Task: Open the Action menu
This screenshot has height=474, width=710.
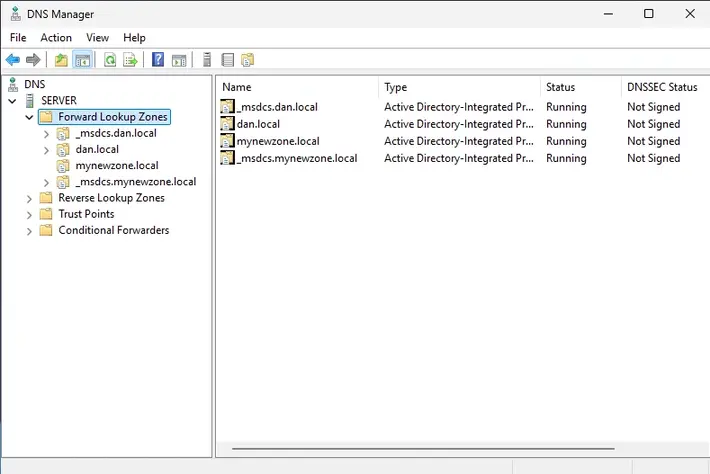Action: [56, 38]
